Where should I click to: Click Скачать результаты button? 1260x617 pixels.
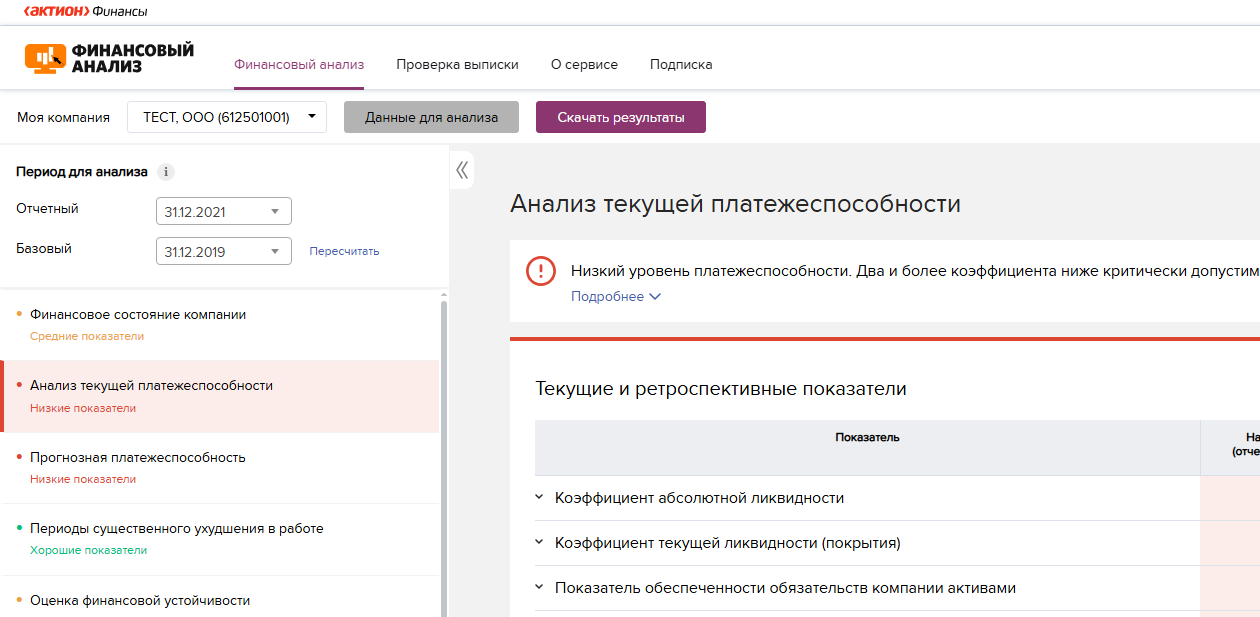pyautogui.click(x=621, y=117)
